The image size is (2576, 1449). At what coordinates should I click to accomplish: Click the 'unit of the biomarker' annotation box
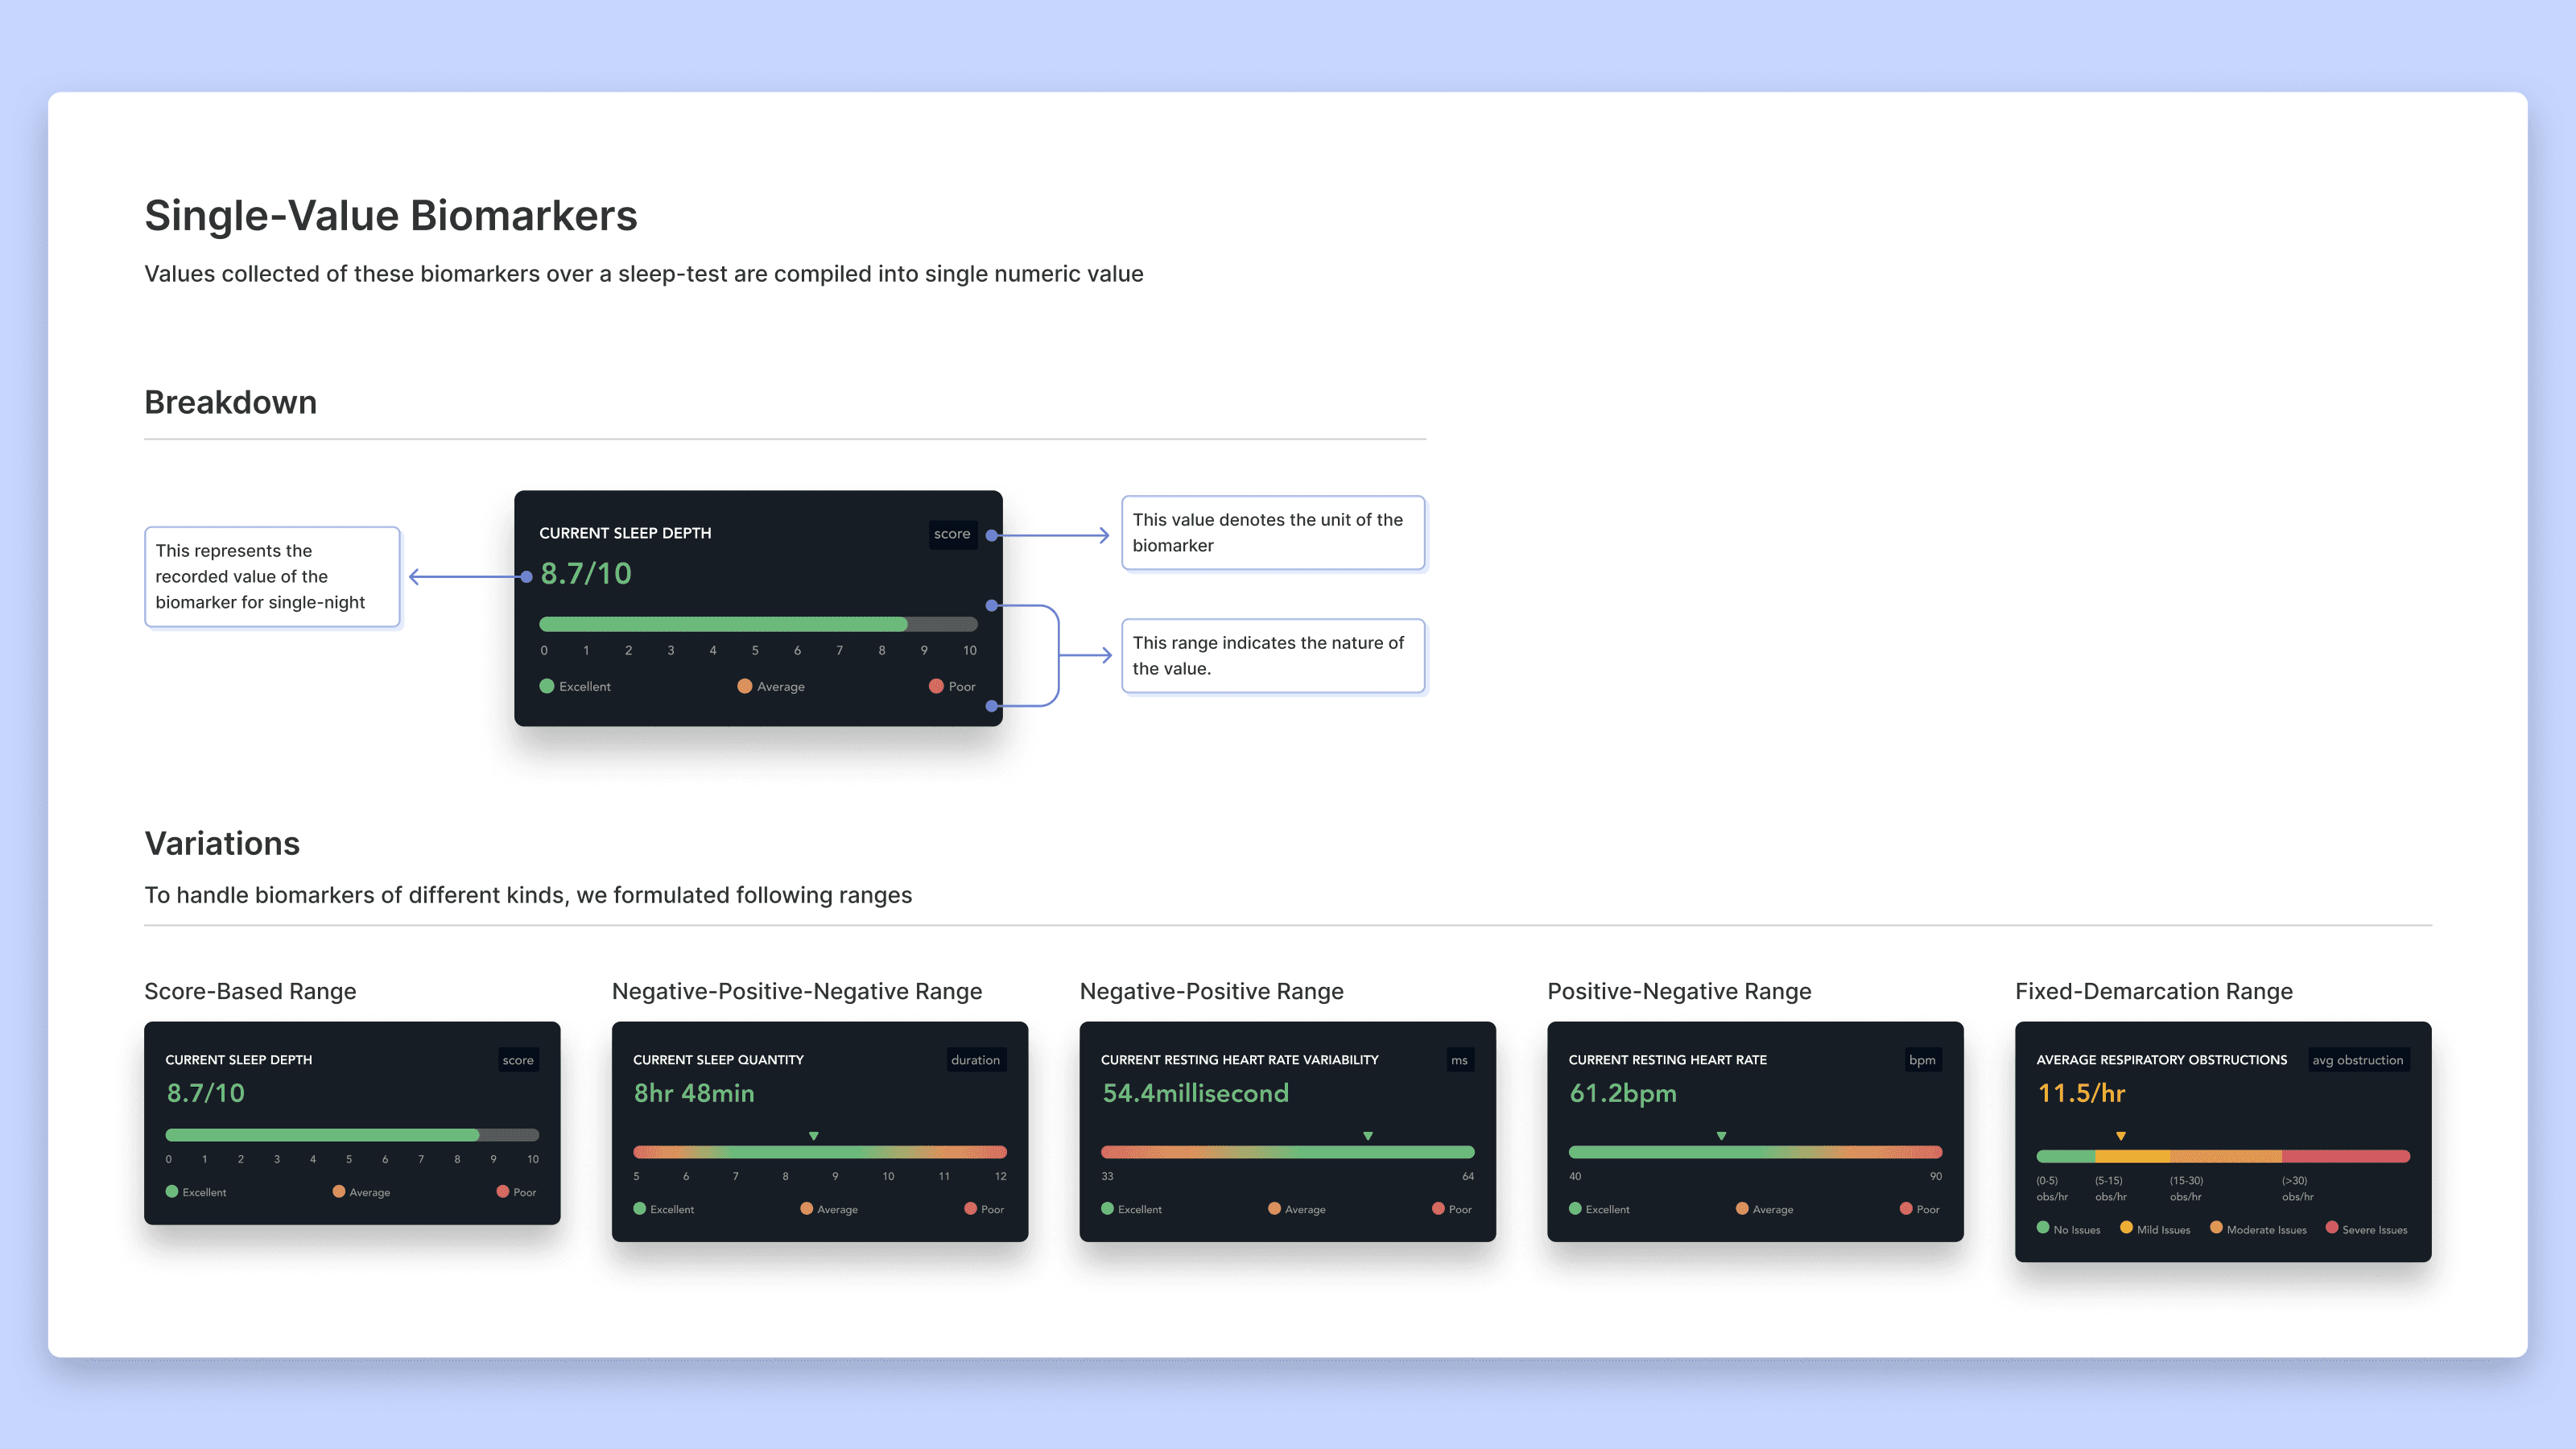tap(1272, 533)
